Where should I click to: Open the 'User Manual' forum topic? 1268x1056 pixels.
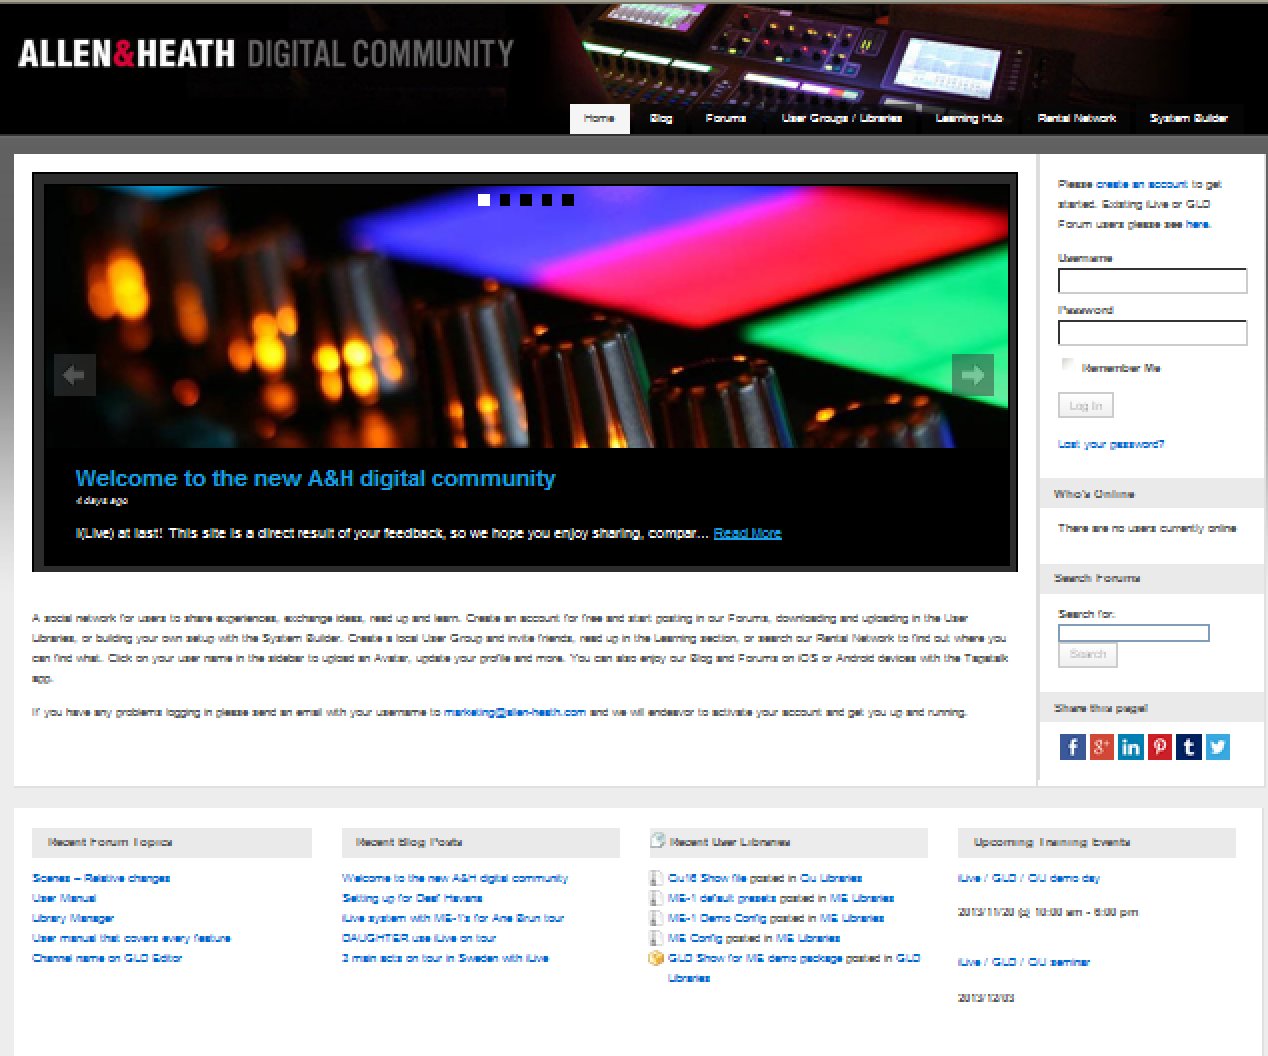click(x=64, y=898)
